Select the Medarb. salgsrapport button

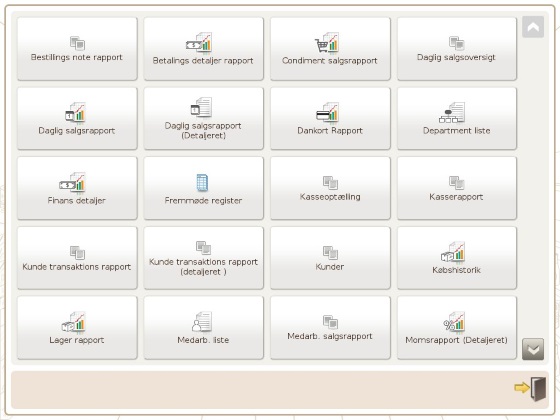coord(330,328)
